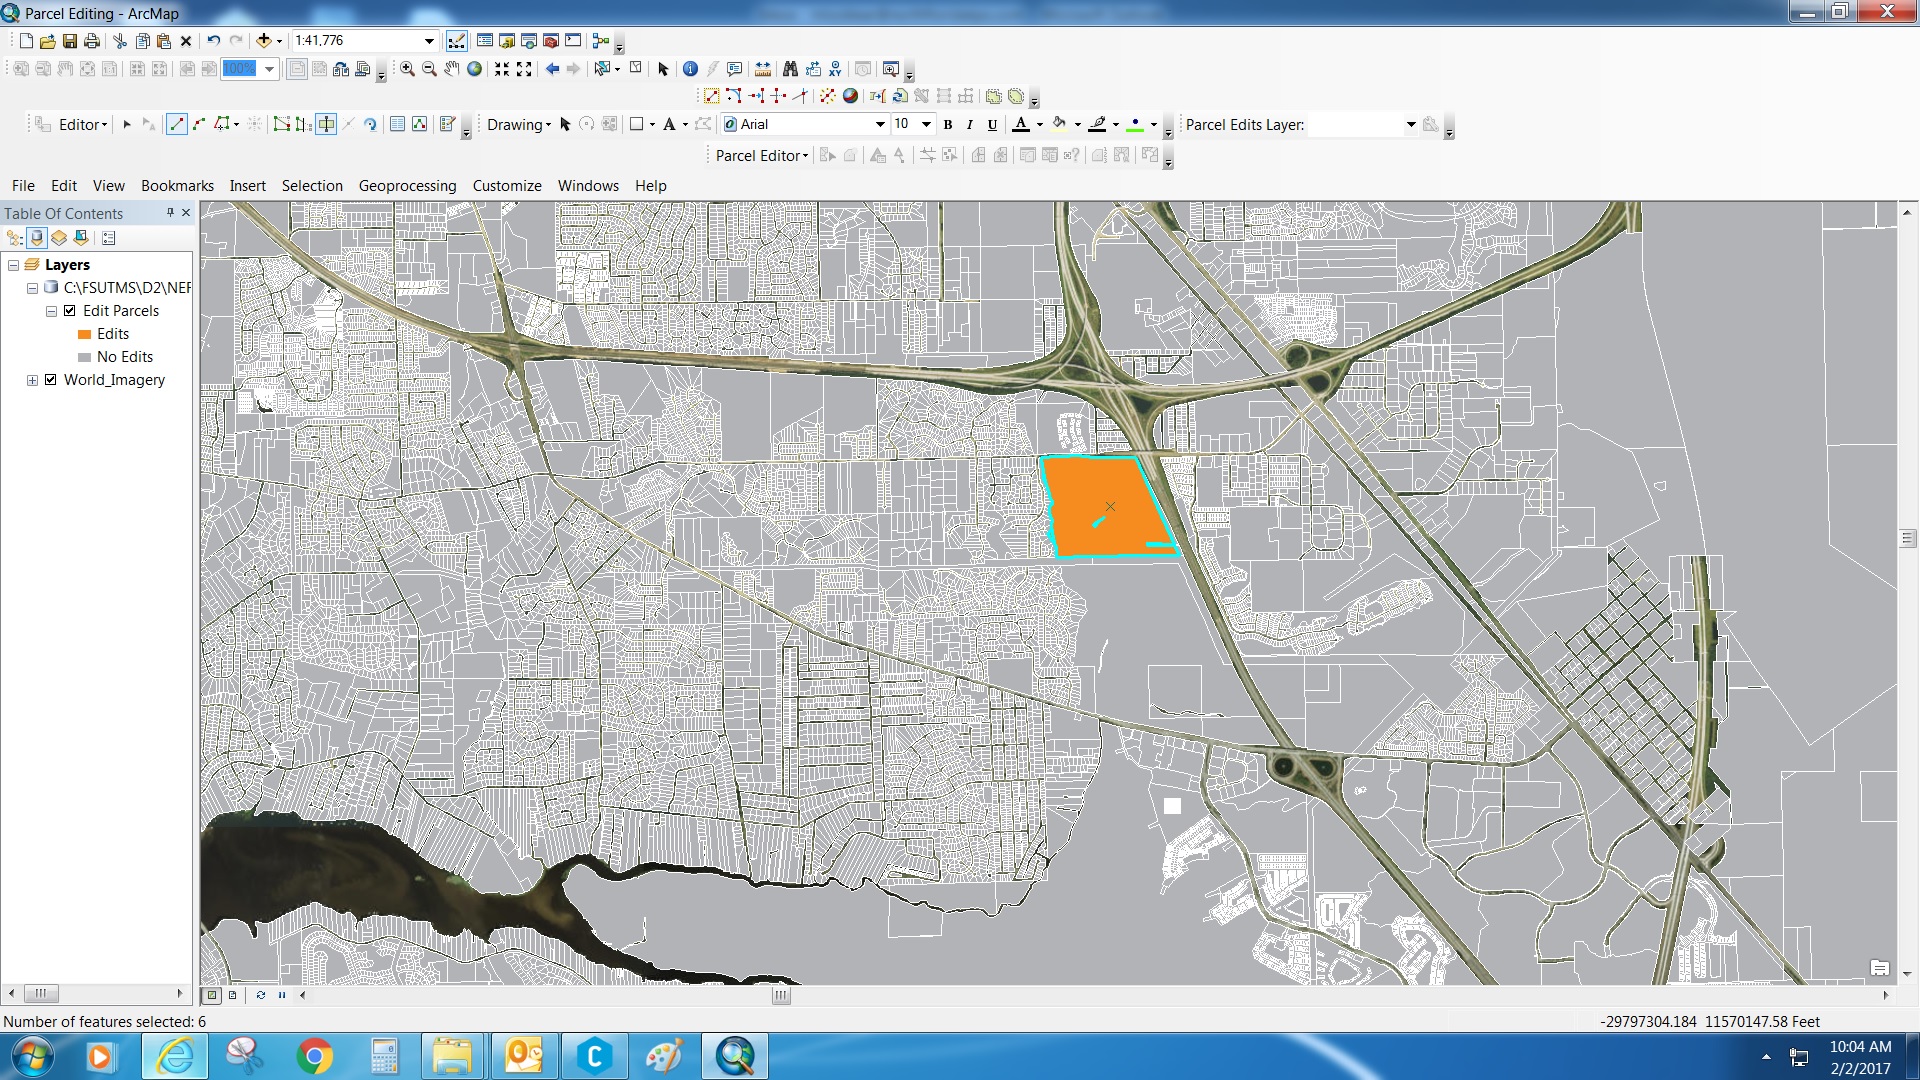Select the Identify tool

coord(690,69)
